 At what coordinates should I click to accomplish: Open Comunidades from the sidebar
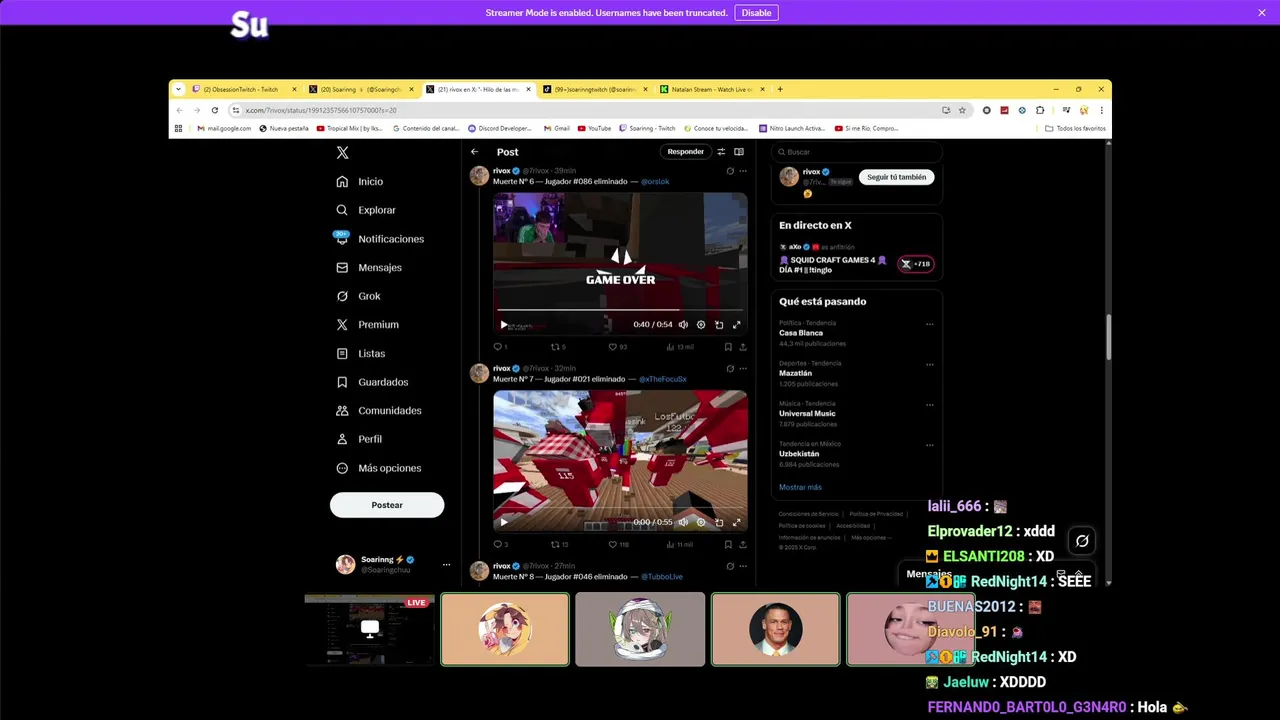(x=379, y=411)
